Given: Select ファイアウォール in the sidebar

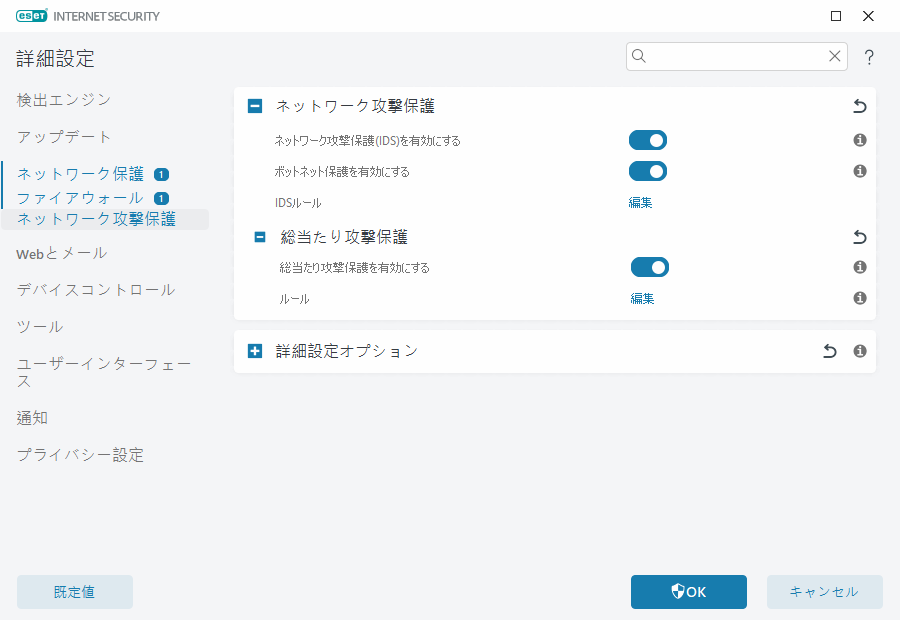Looking at the screenshot, I should (80, 198).
